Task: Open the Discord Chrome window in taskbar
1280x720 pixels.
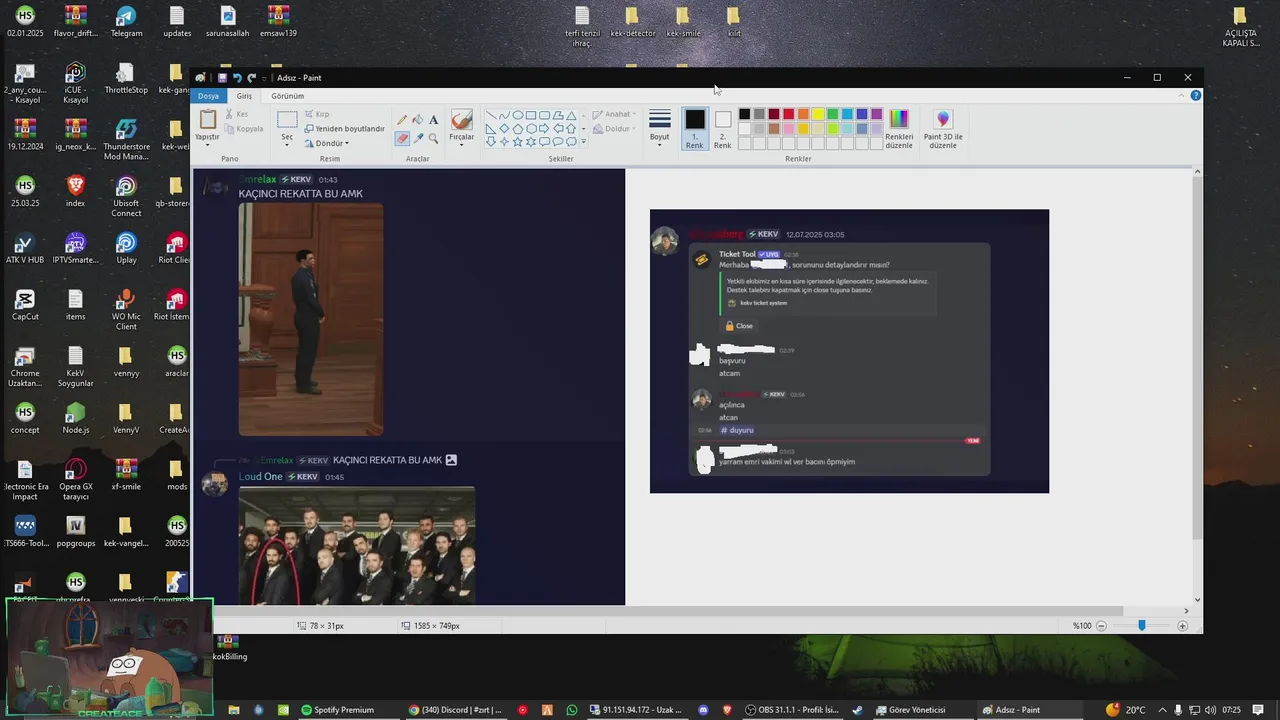Action: pyautogui.click(x=455, y=710)
